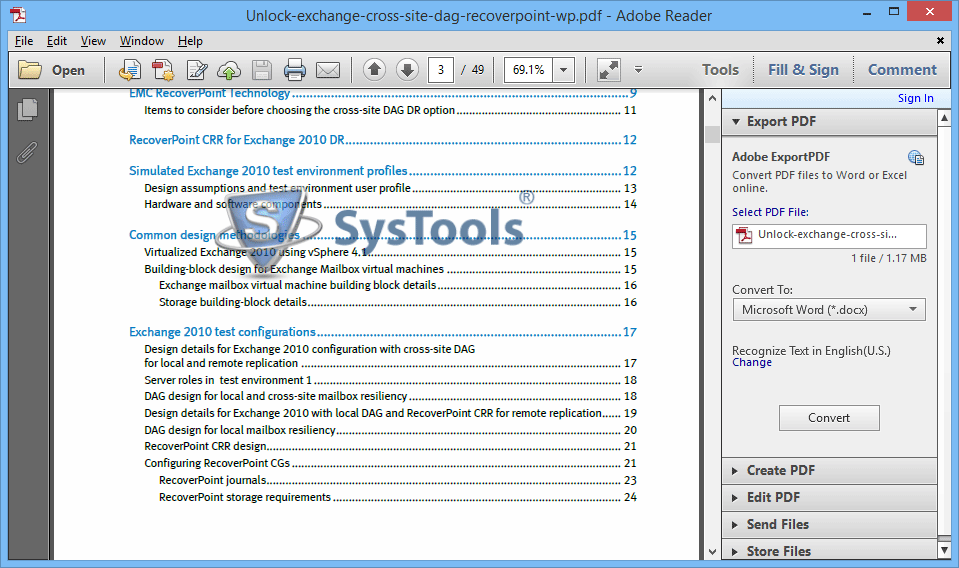The image size is (959, 568).
Task: Click the Adobe Reader title bar icon
Action: tap(18, 15)
